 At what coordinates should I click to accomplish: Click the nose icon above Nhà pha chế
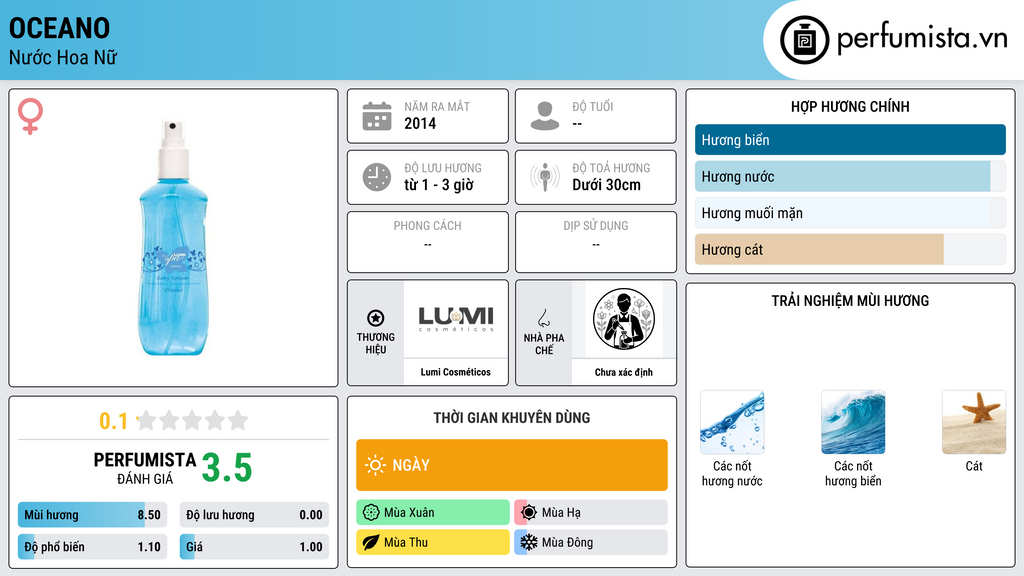(x=543, y=318)
